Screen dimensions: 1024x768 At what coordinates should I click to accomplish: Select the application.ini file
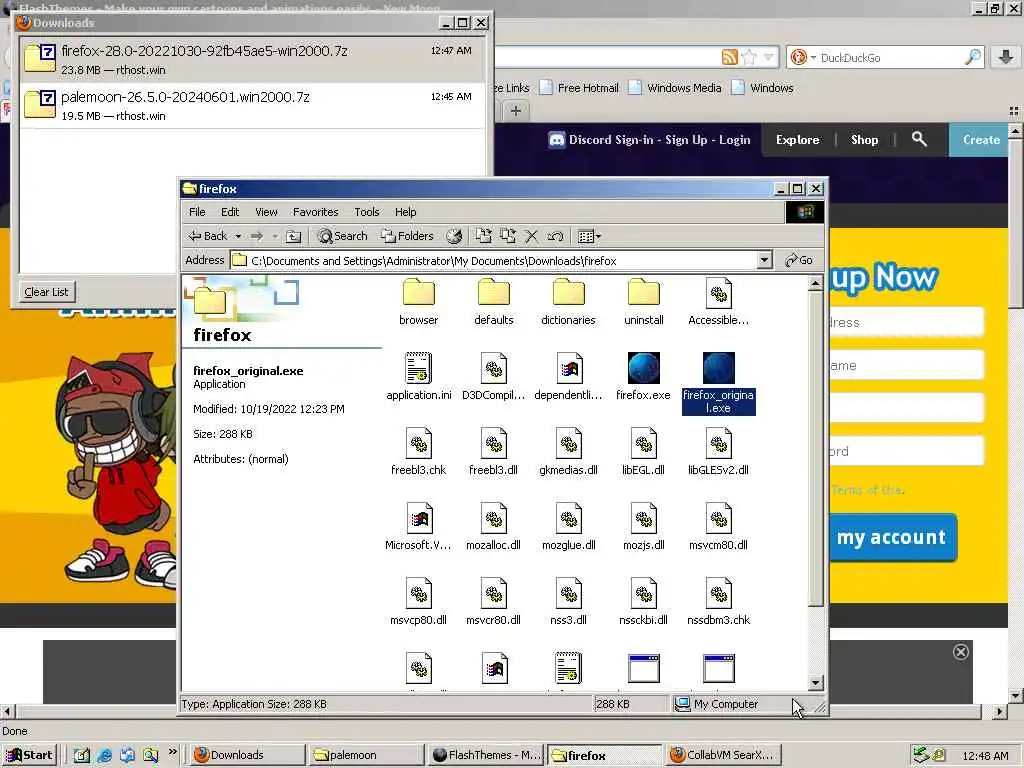point(419,376)
